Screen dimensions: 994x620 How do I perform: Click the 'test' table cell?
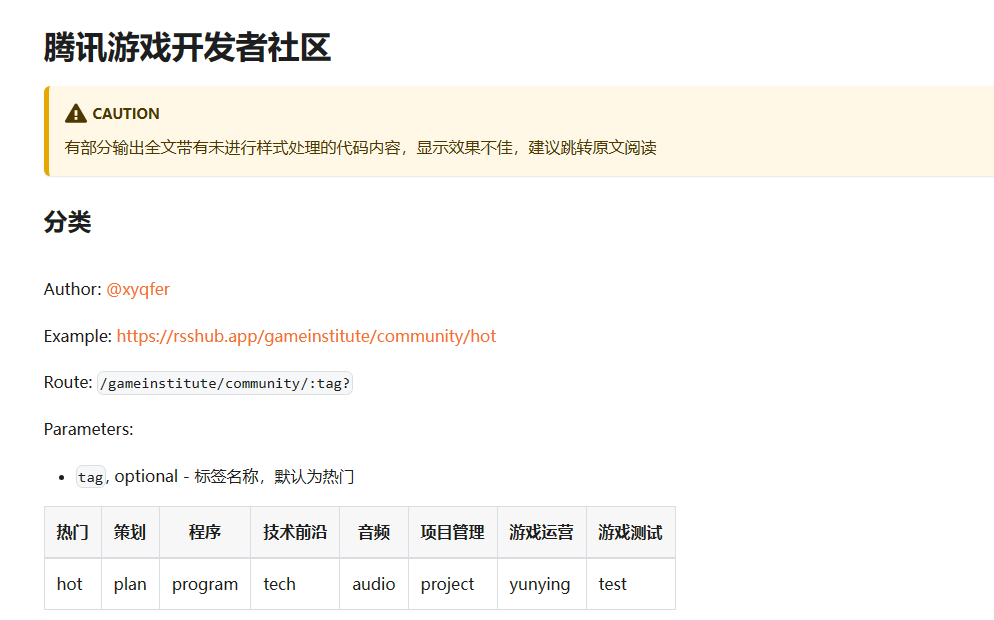click(x=631, y=584)
